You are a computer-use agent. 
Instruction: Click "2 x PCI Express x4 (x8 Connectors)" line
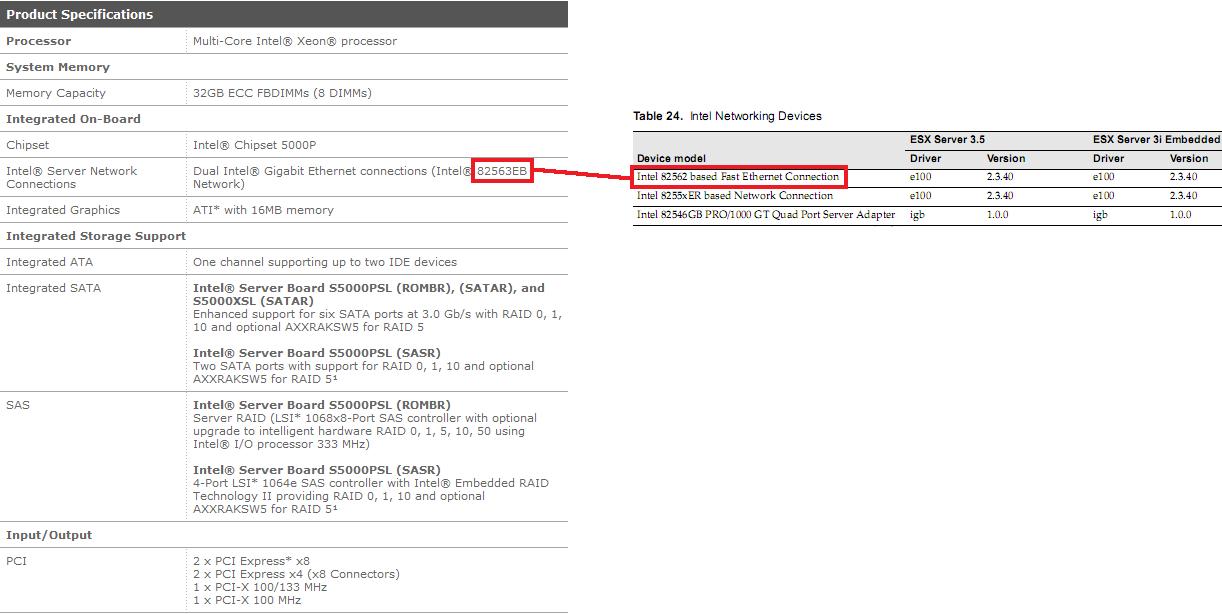296,574
